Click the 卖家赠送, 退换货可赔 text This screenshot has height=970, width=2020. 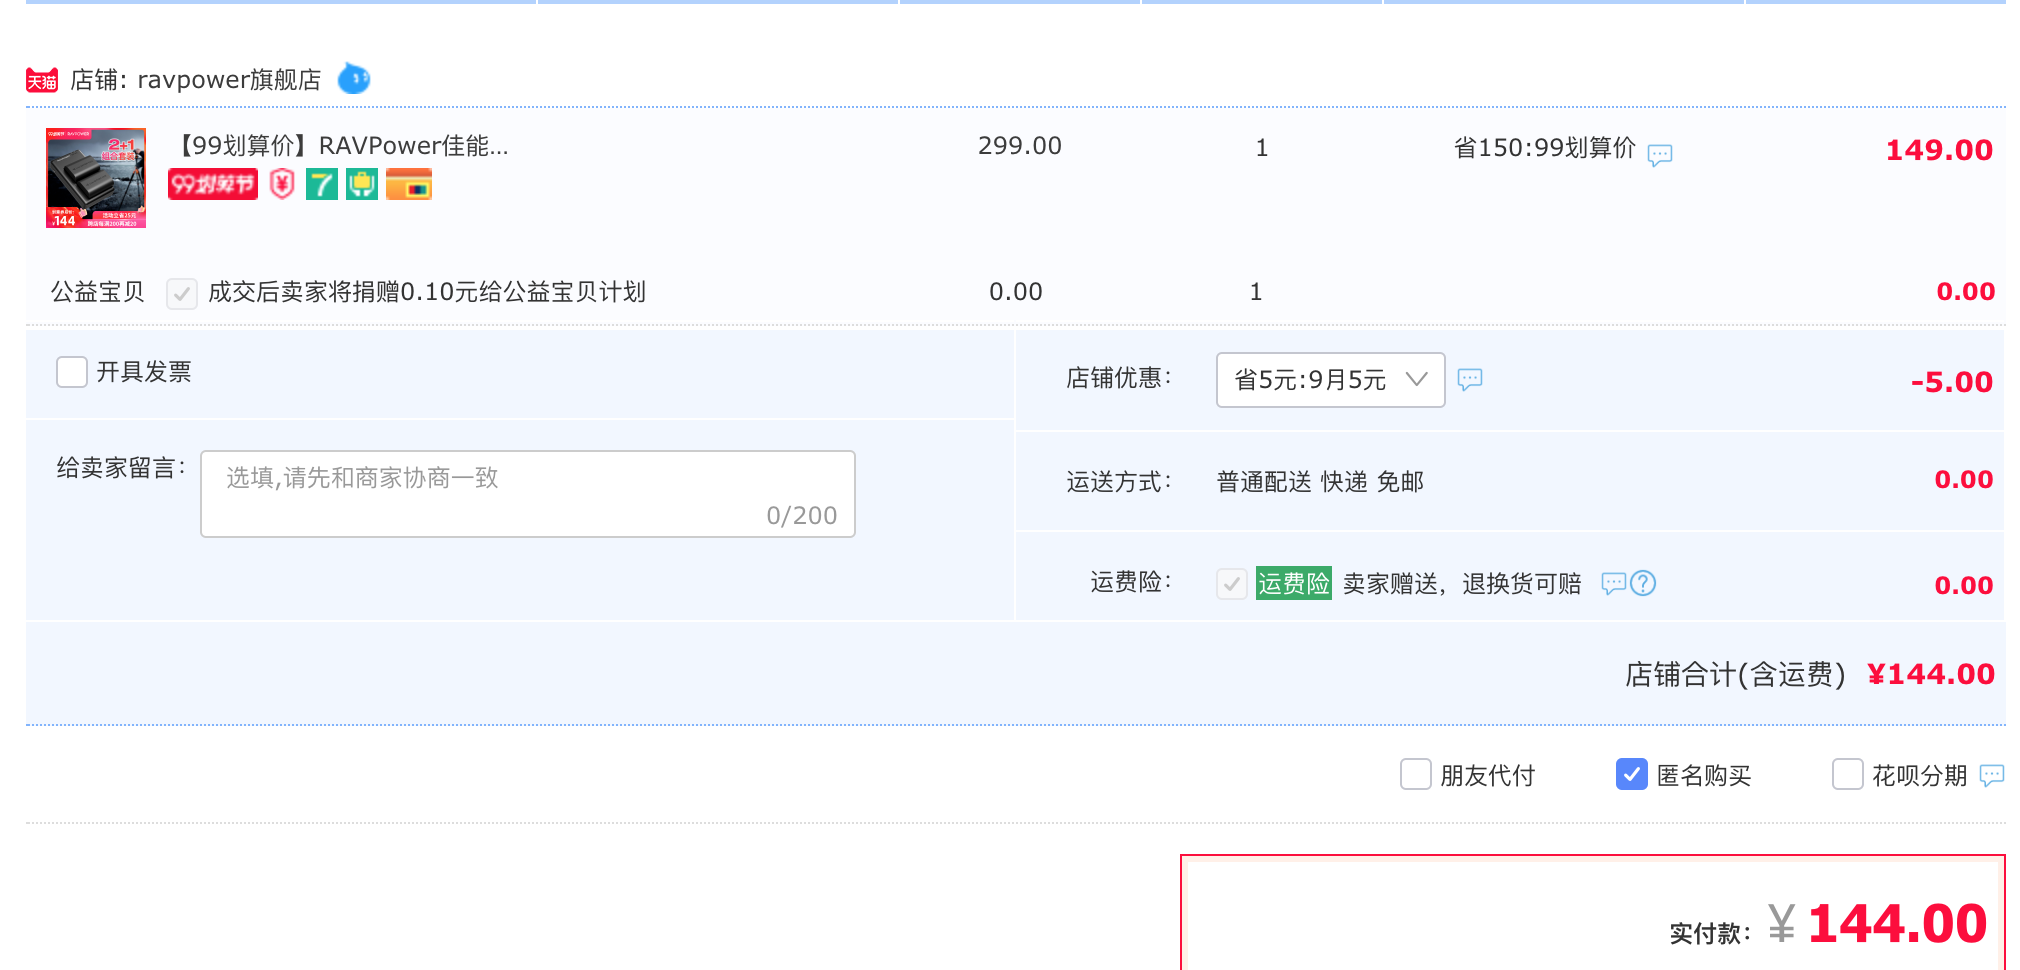tap(1462, 584)
